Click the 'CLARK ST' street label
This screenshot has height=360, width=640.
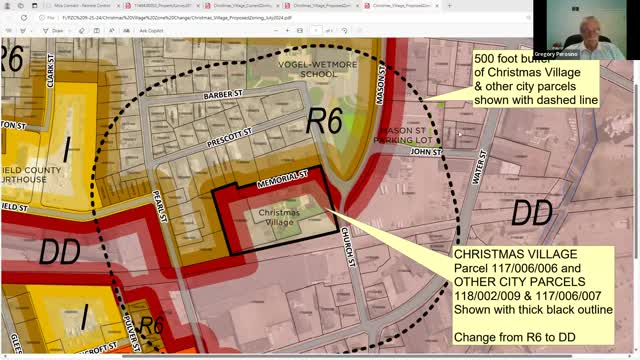(x=51, y=71)
